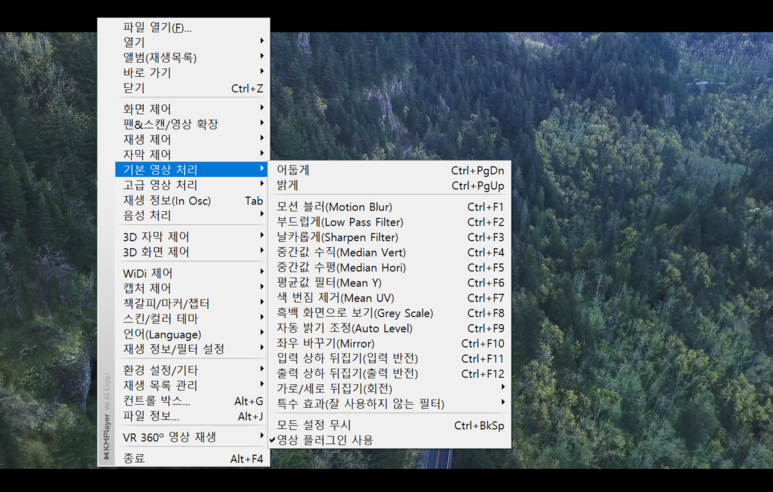
Task: Open '화면 제어' submenu
Action: (x=191, y=109)
